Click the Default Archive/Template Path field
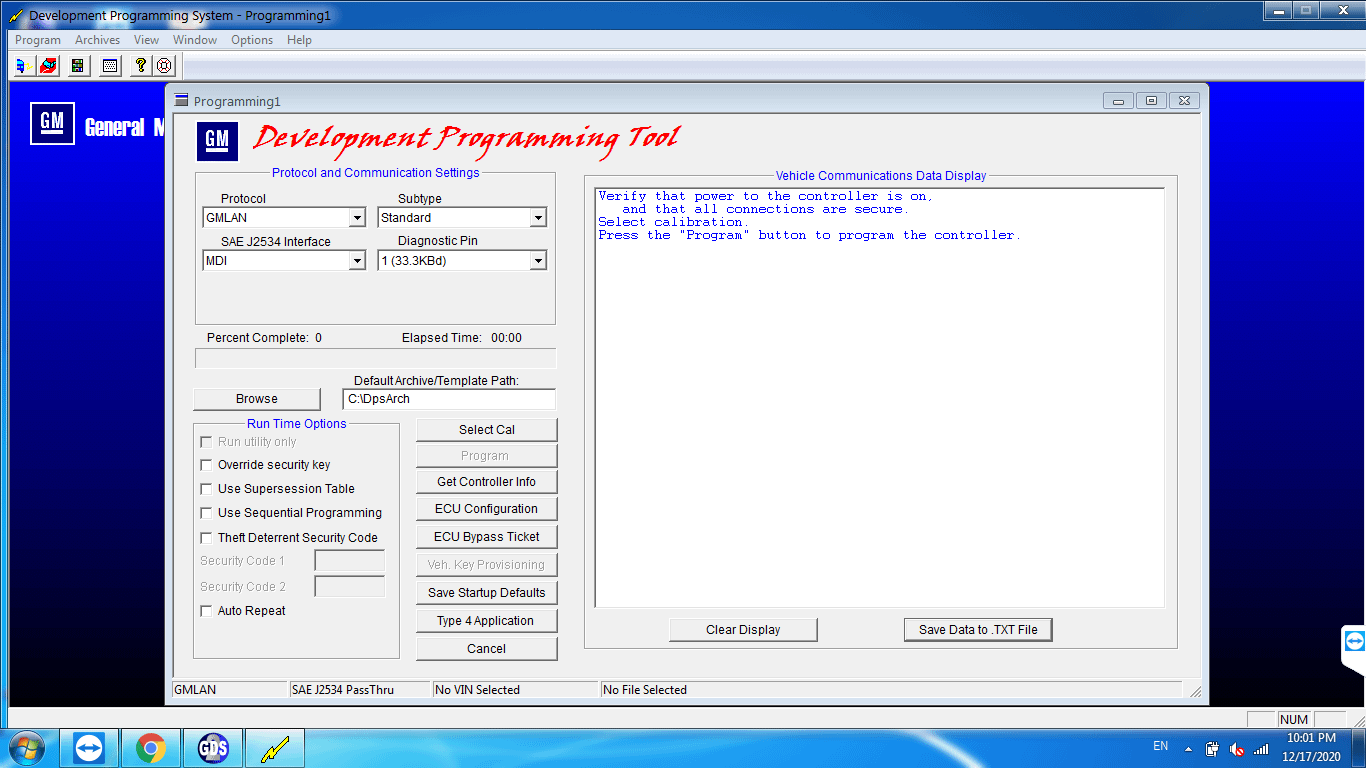The height and width of the screenshot is (768, 1366). (x=449, y=399)
